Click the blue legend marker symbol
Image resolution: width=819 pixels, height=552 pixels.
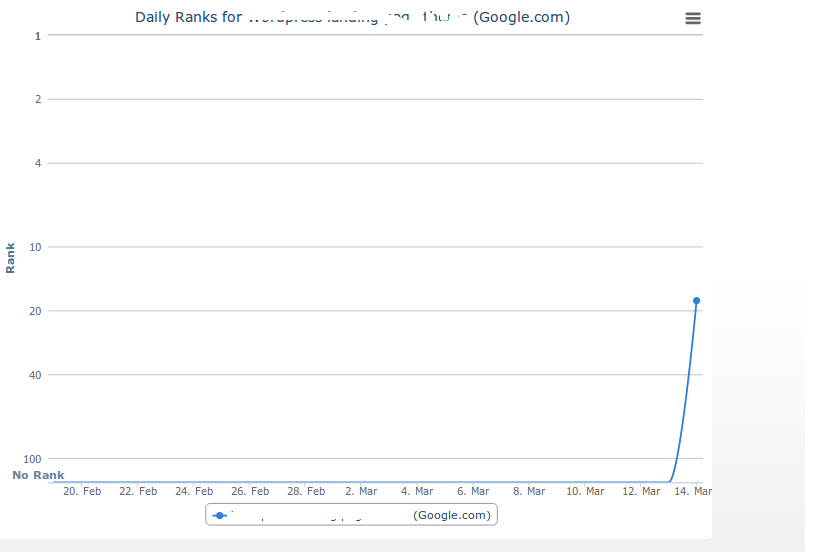point(219,515)
